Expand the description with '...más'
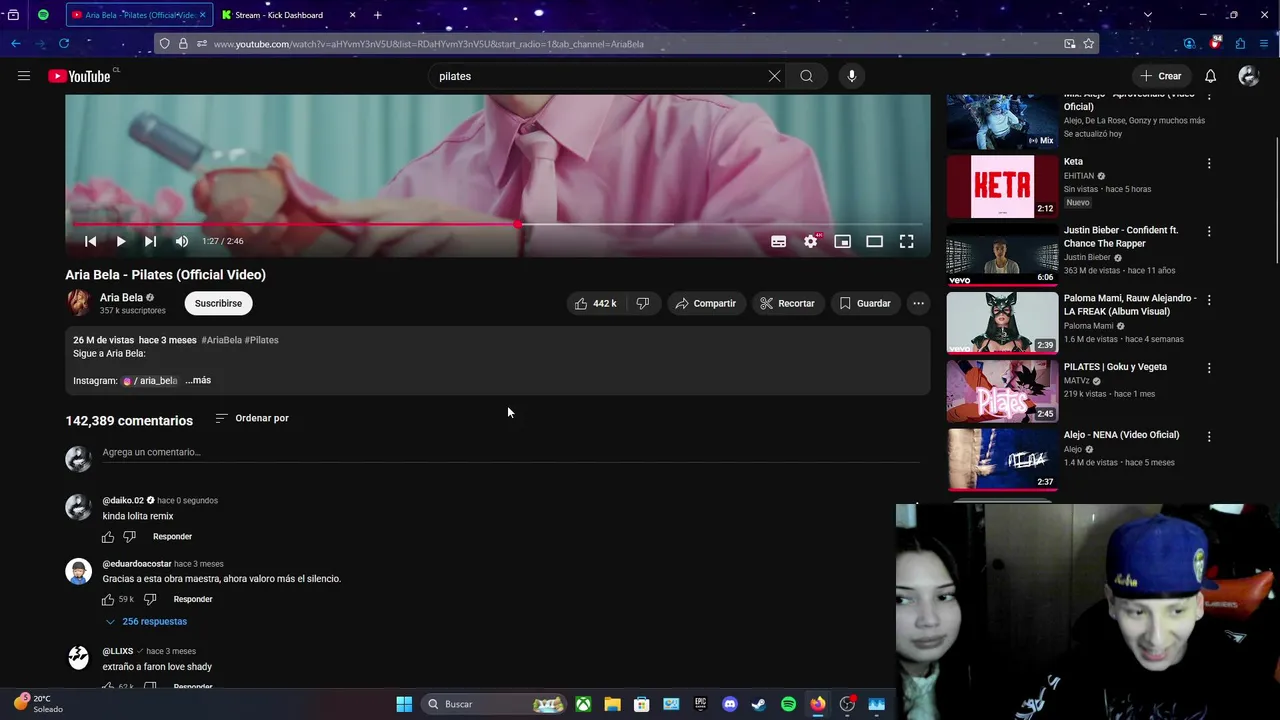Viewport: 1280px width, 720px height. (198, 380)
